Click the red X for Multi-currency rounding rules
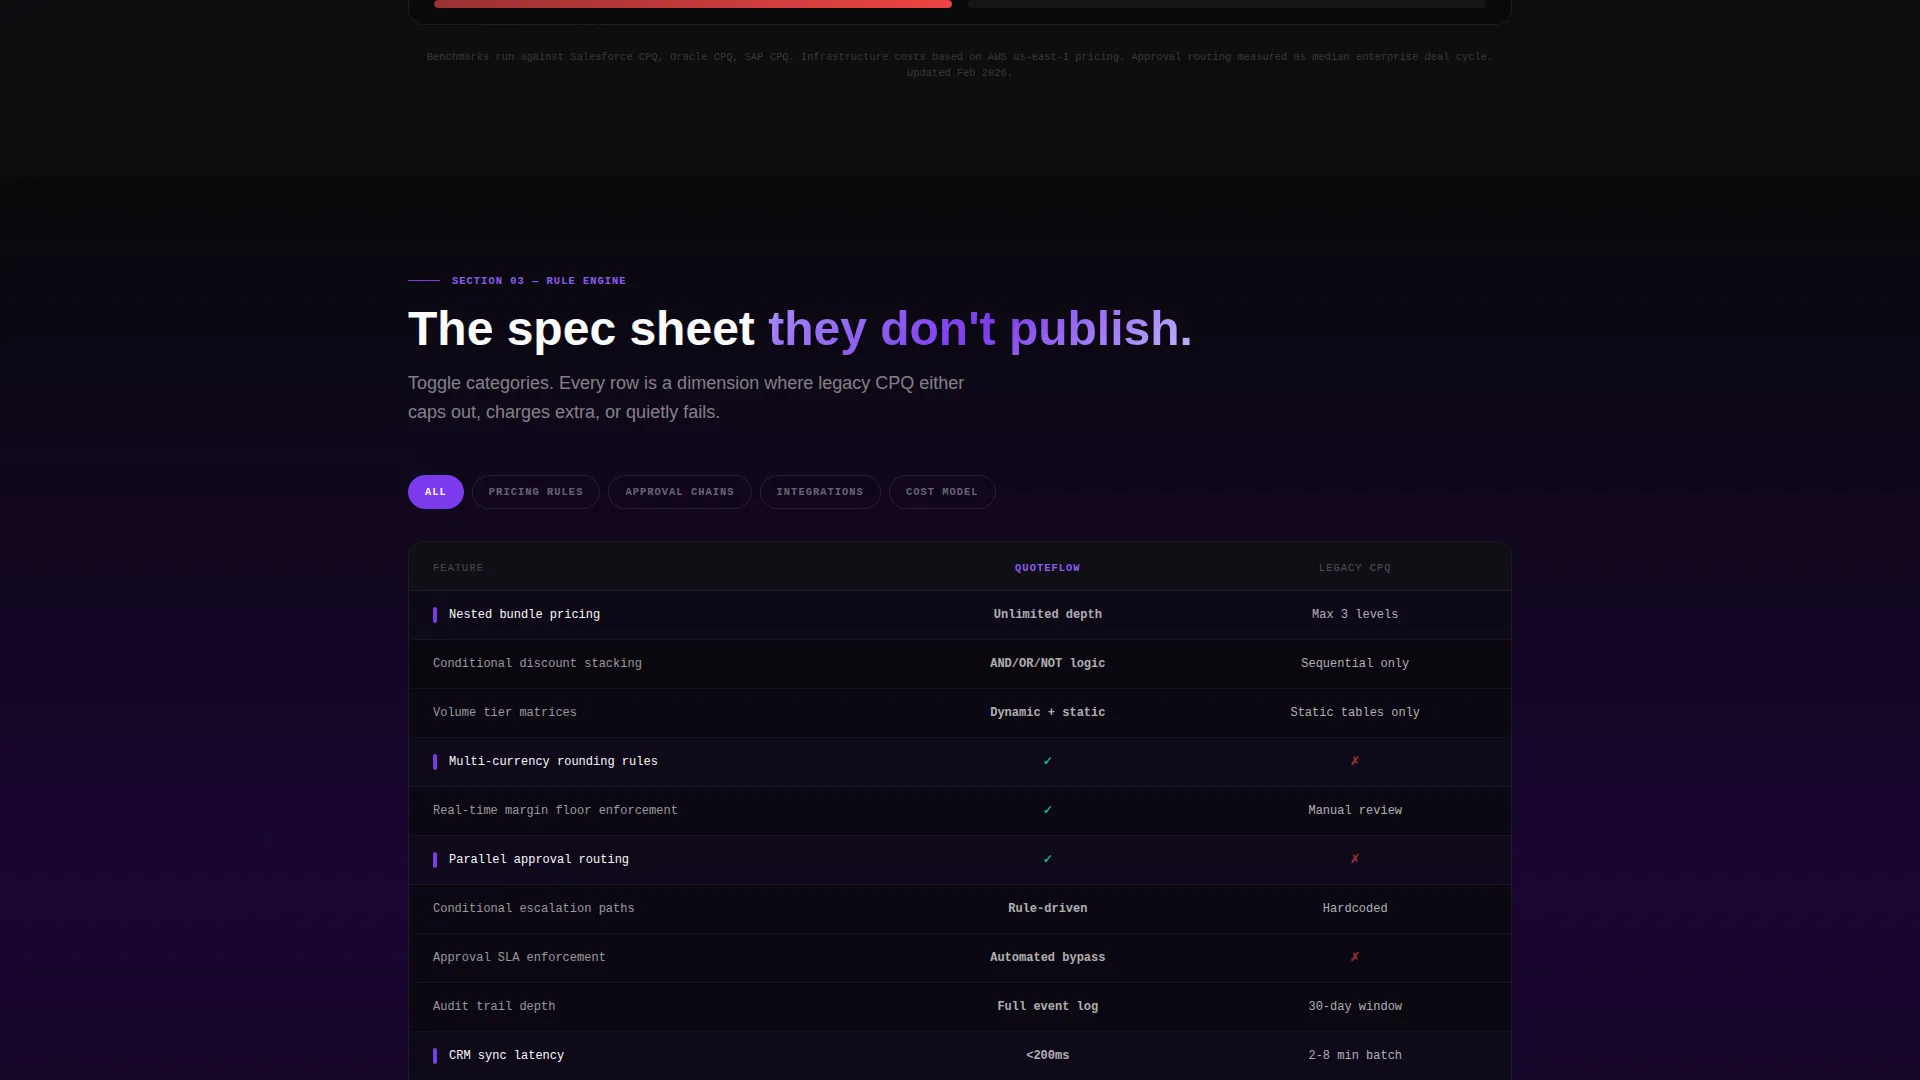1920x1080 pixels. point(1355,761)
